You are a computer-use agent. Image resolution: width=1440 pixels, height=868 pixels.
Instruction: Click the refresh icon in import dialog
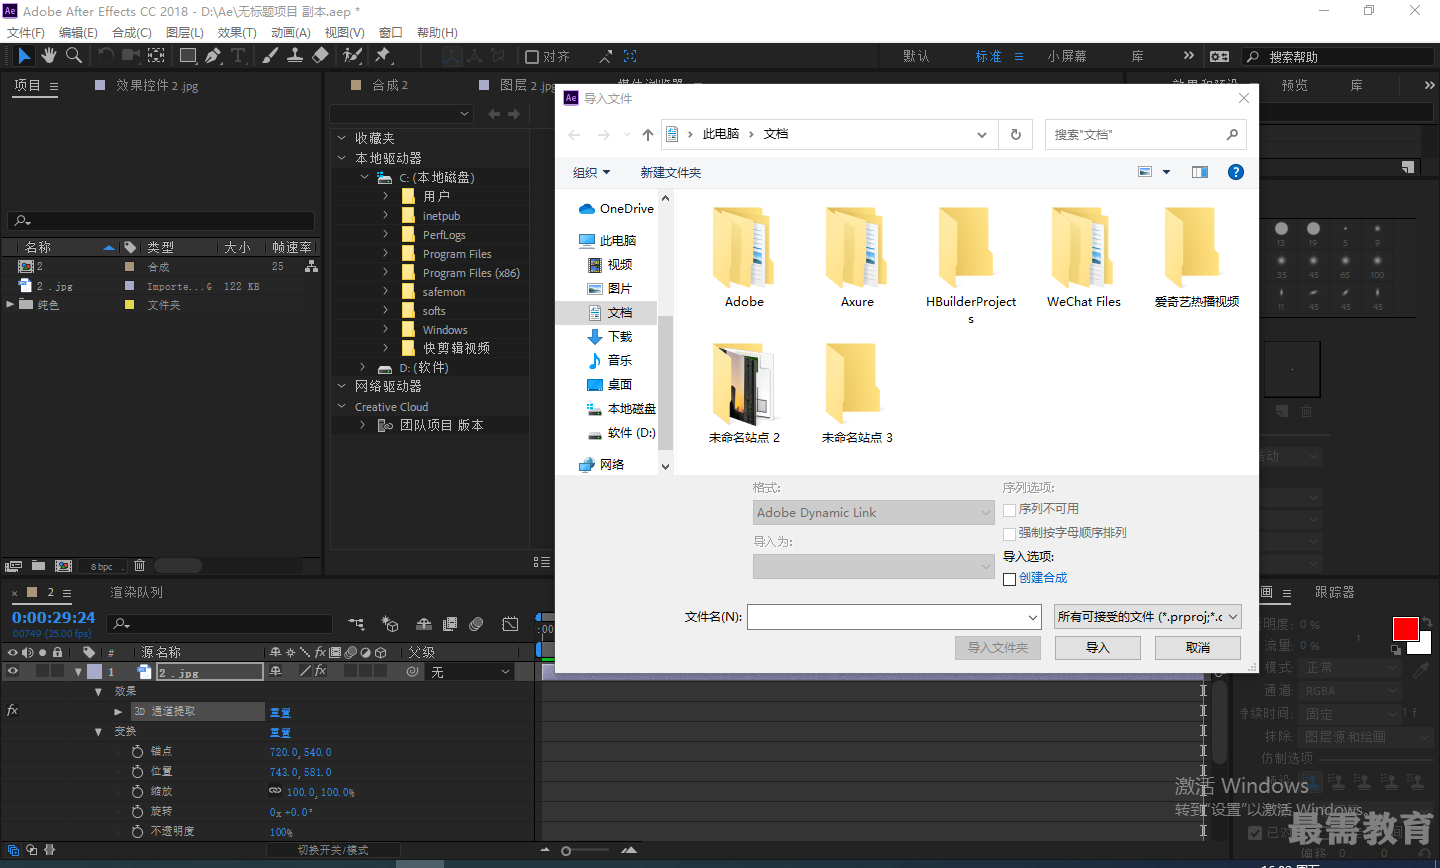pyautogui.click(x=1016, y=134)
